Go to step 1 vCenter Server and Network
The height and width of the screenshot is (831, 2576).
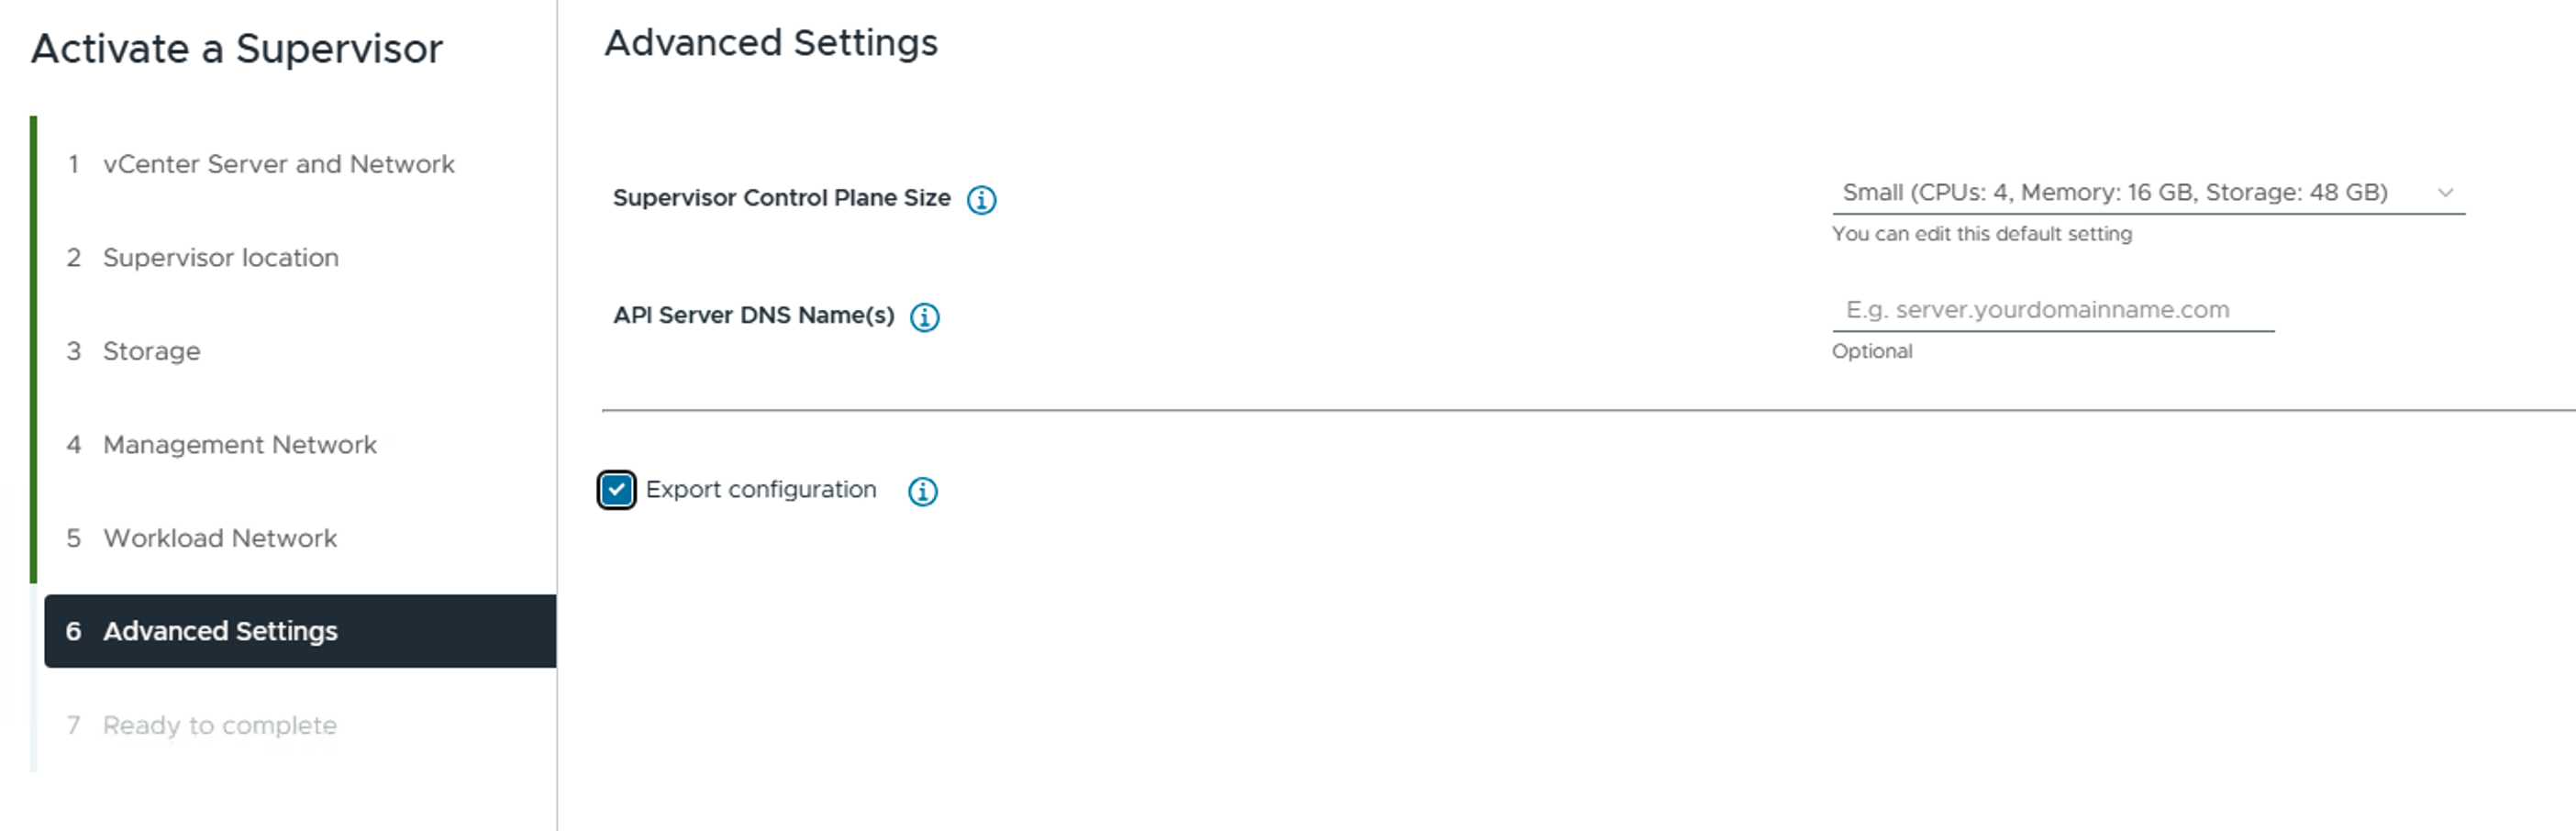[x=260, y=164]
